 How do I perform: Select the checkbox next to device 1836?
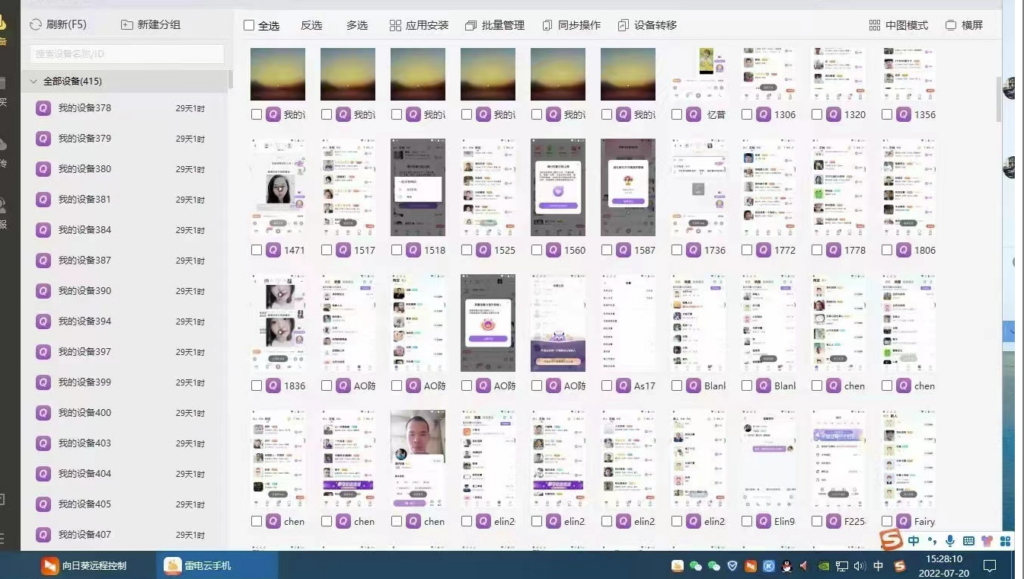coord(257,386)
